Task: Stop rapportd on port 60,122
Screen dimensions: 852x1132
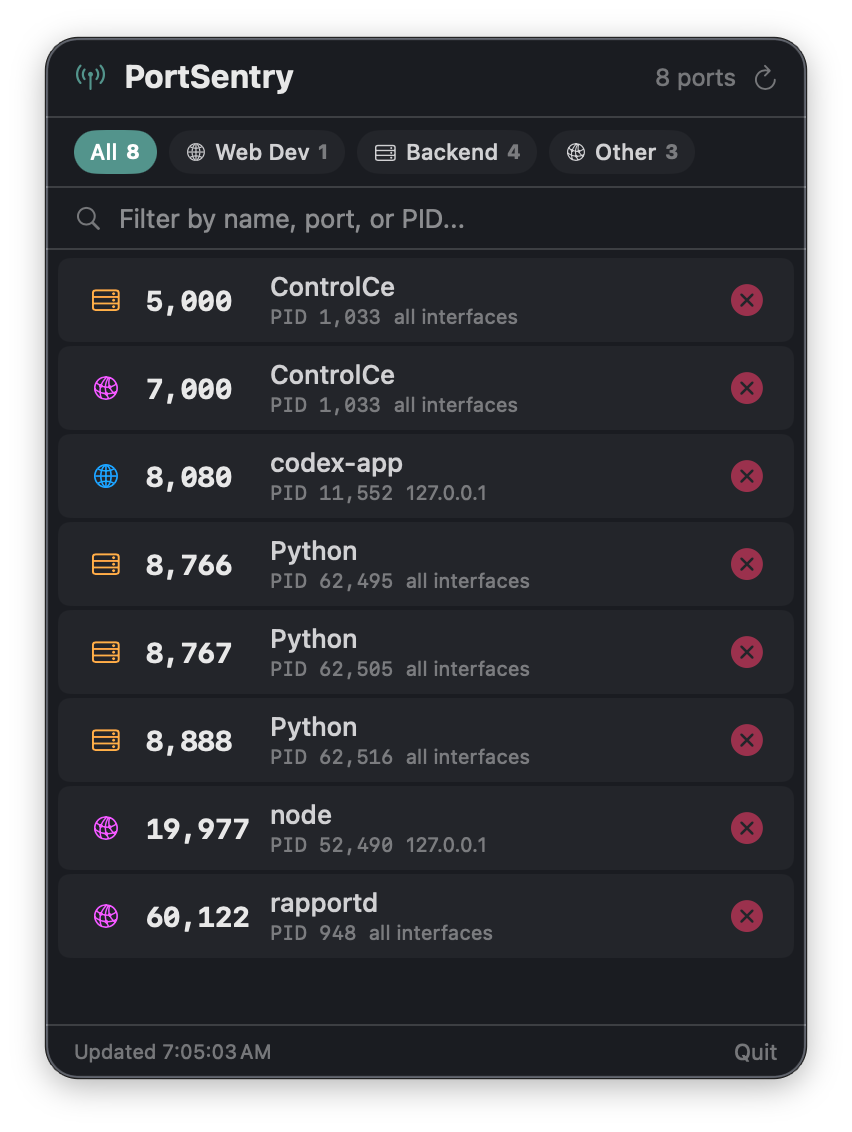Action: (x=746, y=916)
